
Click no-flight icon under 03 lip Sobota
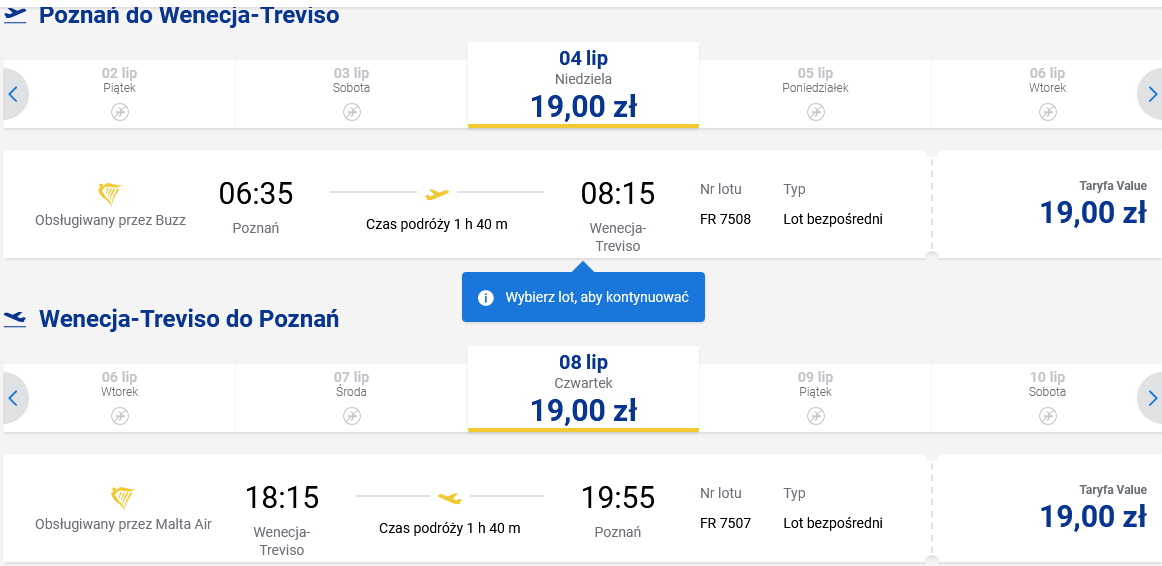click(x=352, y=112)
